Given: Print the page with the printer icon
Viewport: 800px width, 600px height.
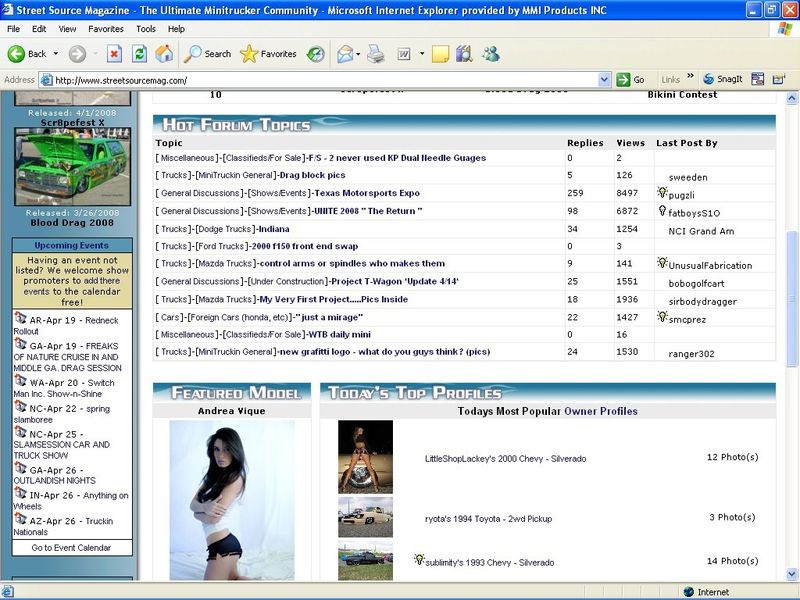Looking at the screenshot, I should pos(376,54).
